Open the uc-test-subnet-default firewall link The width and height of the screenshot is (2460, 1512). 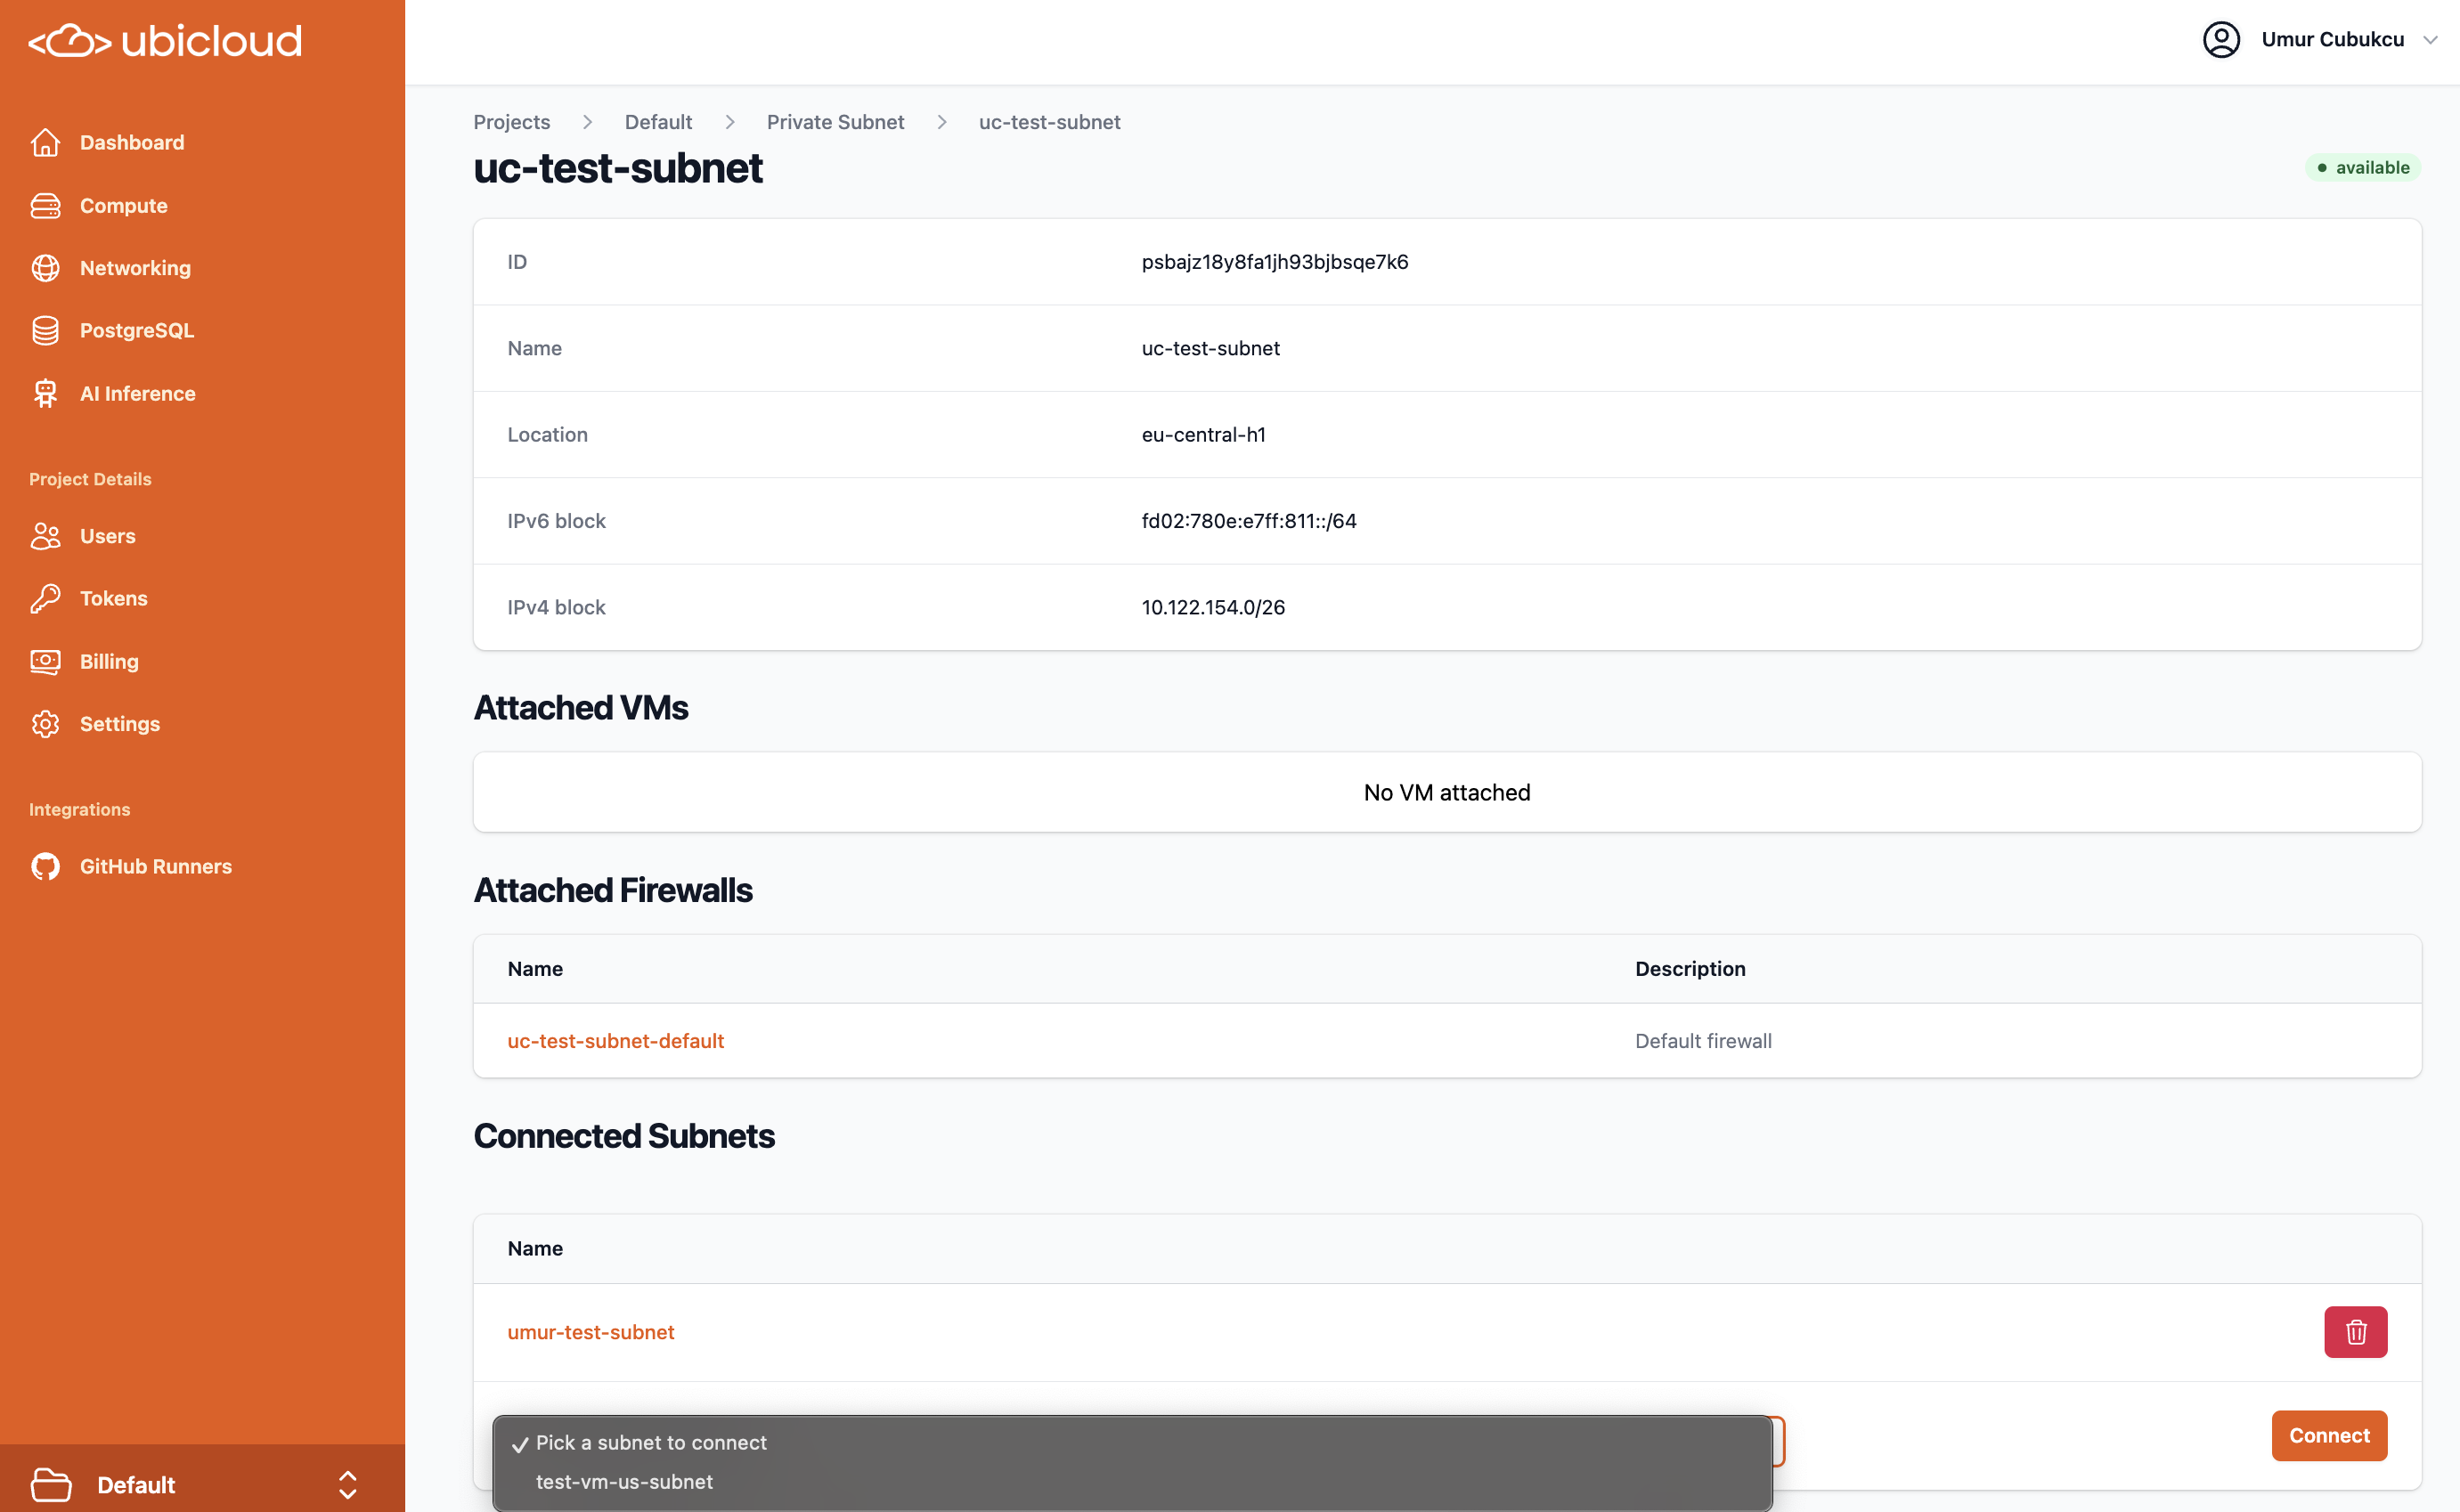tap(615, 1041)
